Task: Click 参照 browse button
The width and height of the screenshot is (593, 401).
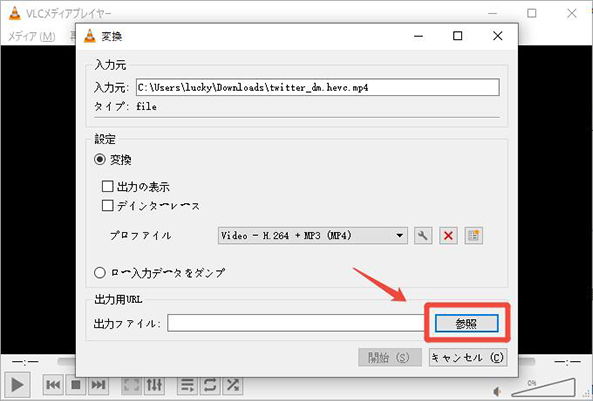Action: coord(466,323)
